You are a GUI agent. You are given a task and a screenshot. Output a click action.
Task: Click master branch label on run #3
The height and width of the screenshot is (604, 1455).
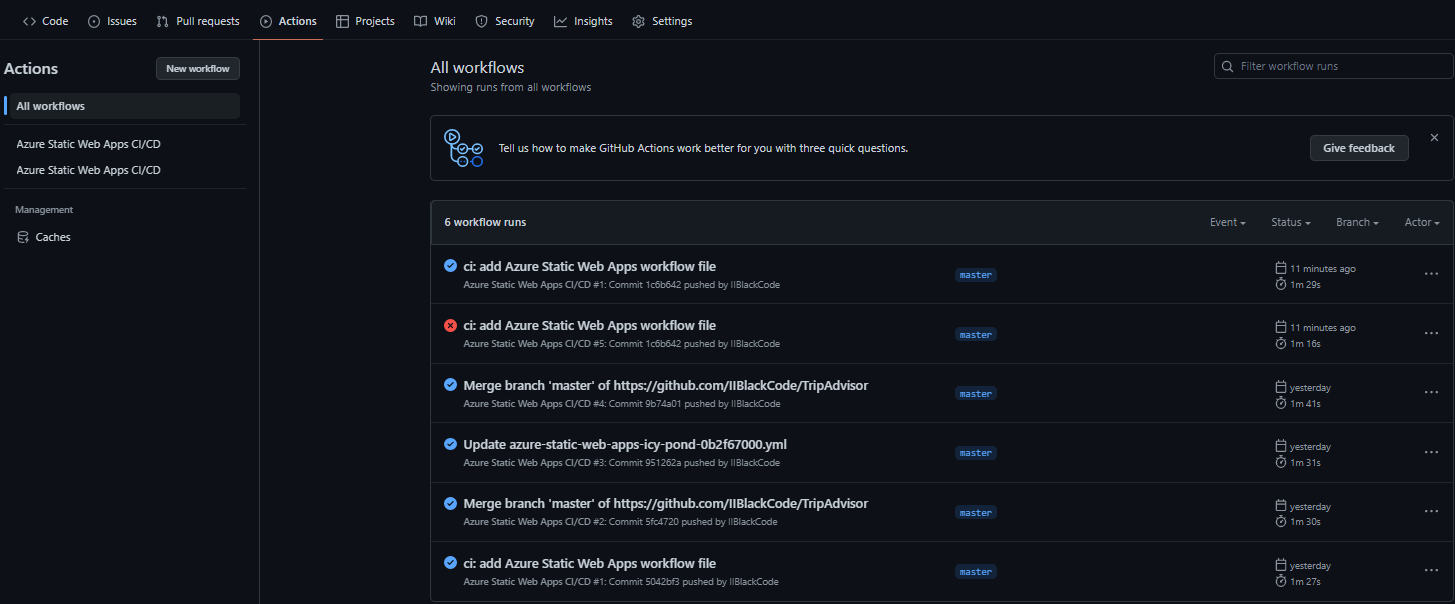(976, 453)
